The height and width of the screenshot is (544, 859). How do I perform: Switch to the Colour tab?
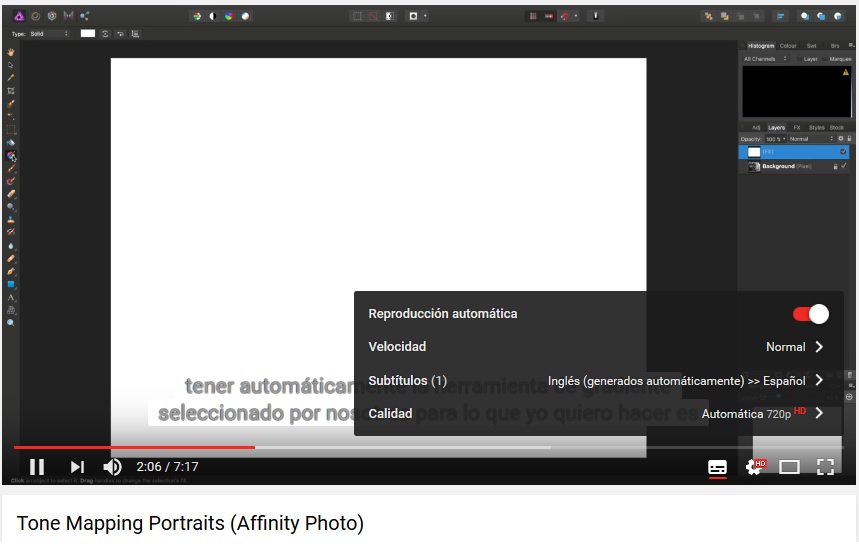788,46
